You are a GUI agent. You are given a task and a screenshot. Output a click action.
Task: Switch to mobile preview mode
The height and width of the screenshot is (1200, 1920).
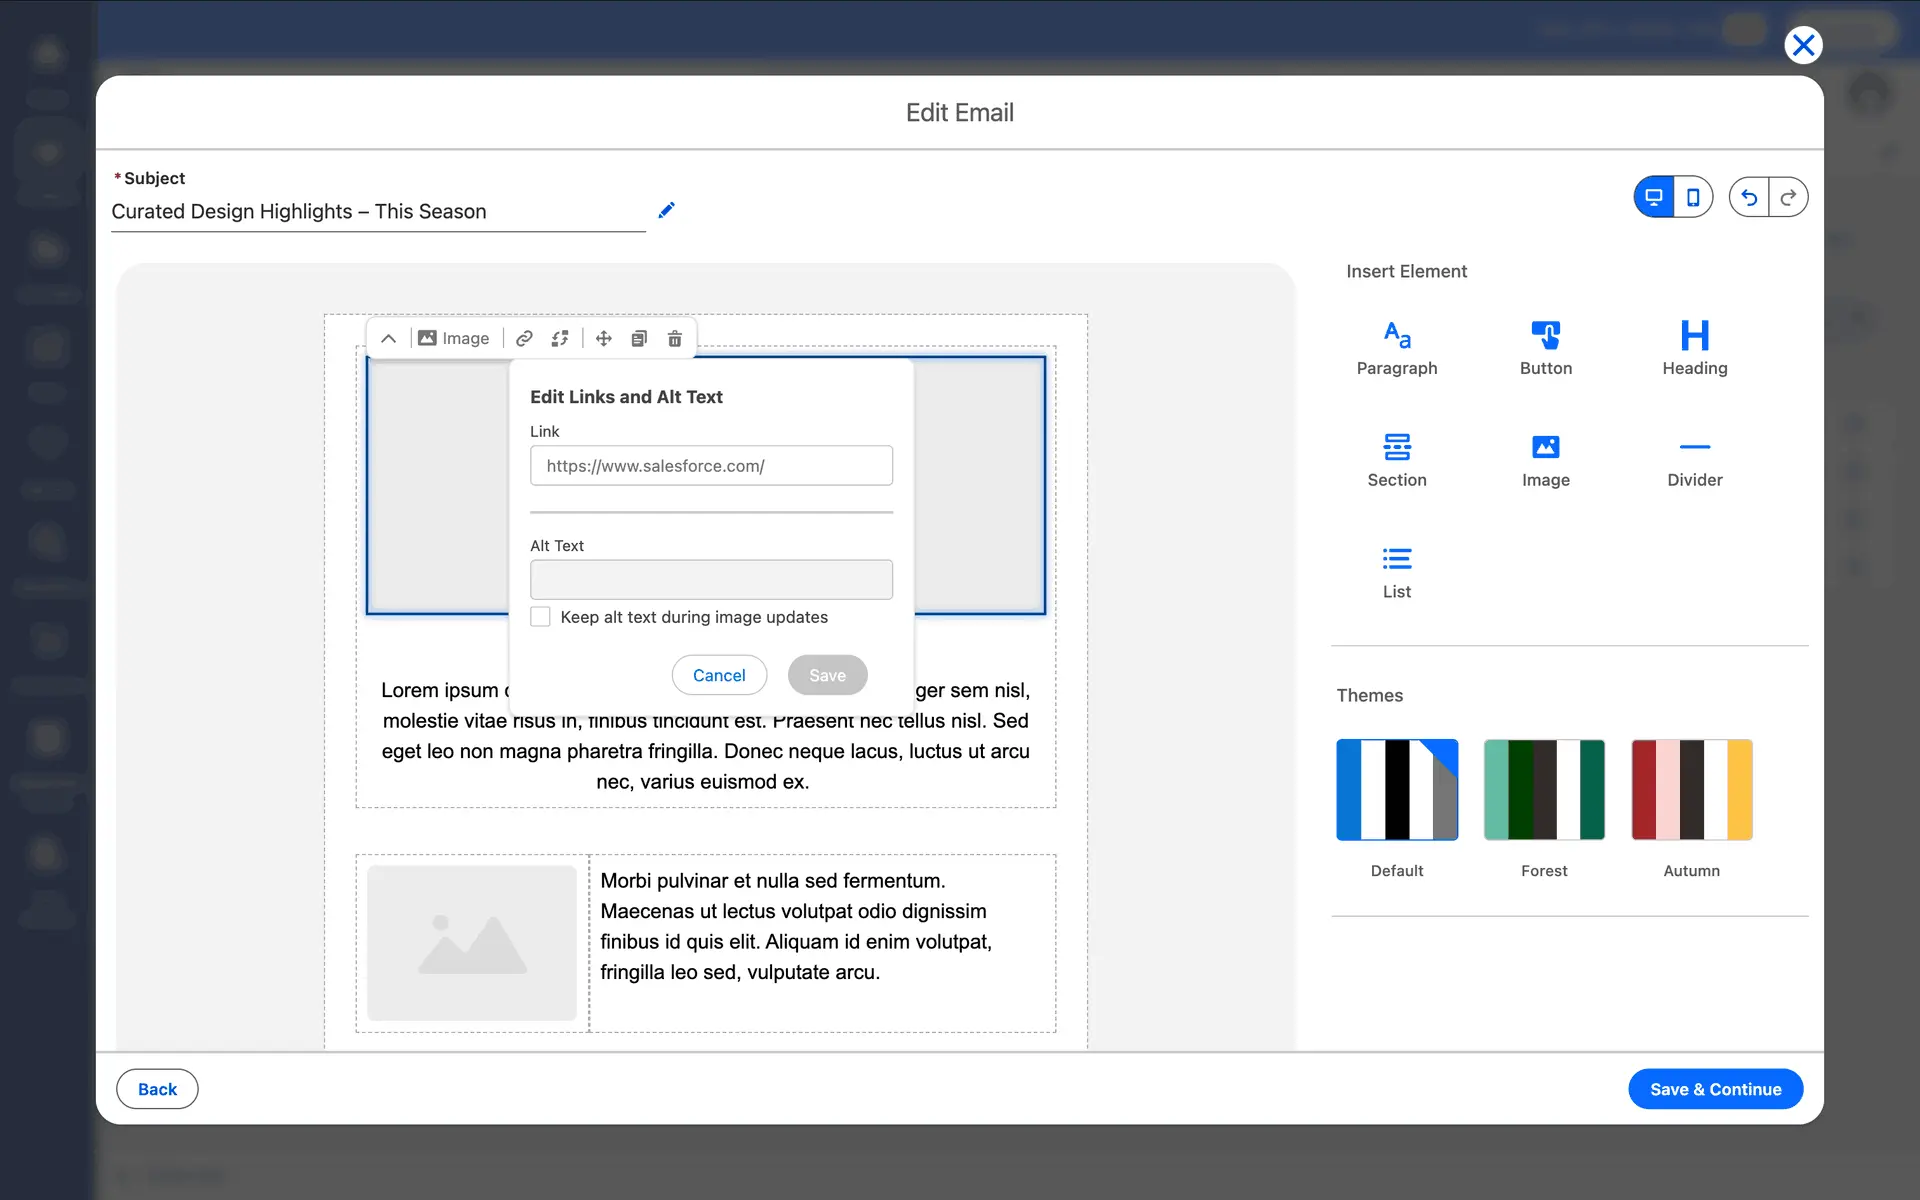[x=1693, y=197]
